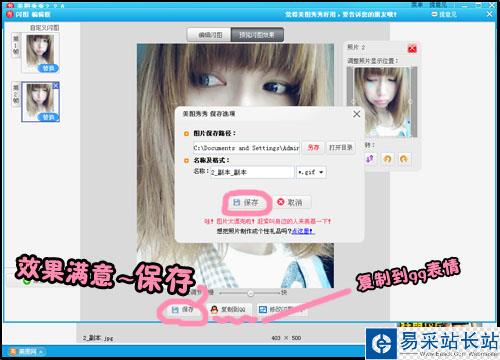500x360 pixels.
Task: Click the 美图网 item on the bottom bar
Action: pos(27,352)
